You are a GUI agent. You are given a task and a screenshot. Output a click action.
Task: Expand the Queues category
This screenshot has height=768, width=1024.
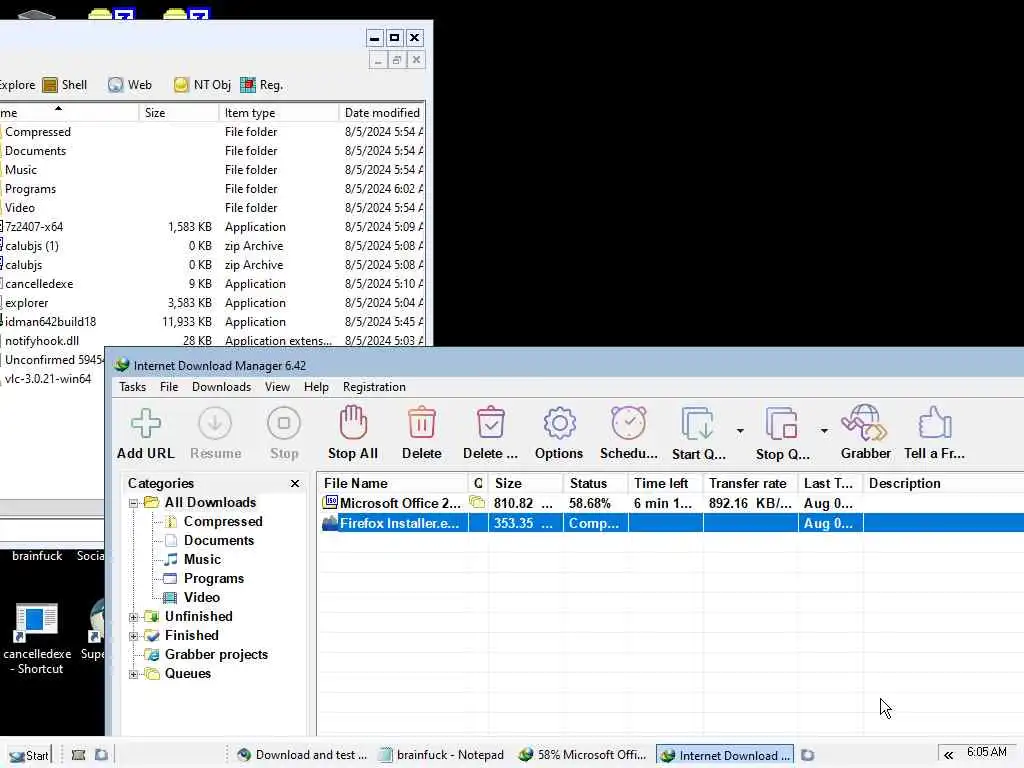(x=133, y=674)
